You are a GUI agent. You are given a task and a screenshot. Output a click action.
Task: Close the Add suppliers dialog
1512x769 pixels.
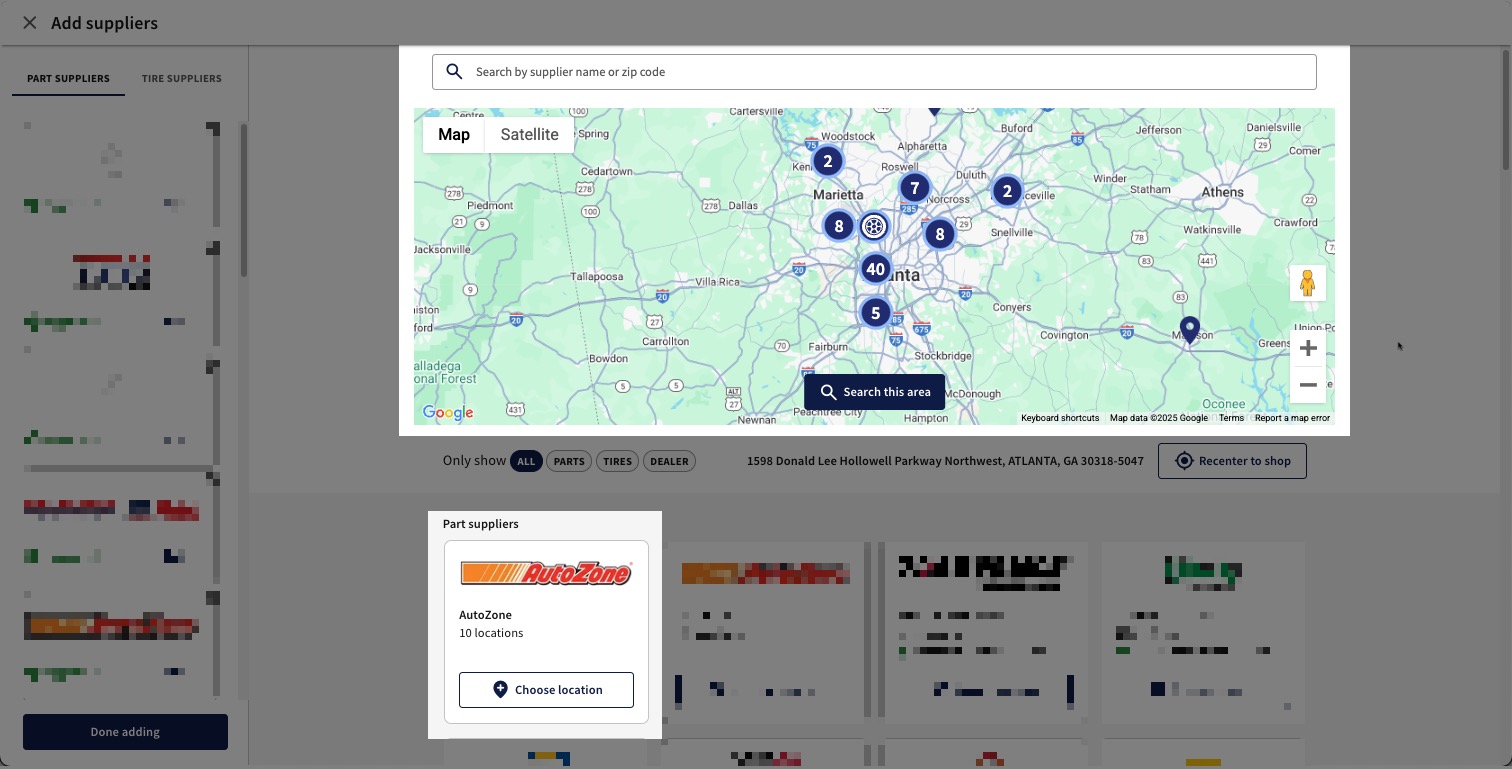(x=29, y=22)
